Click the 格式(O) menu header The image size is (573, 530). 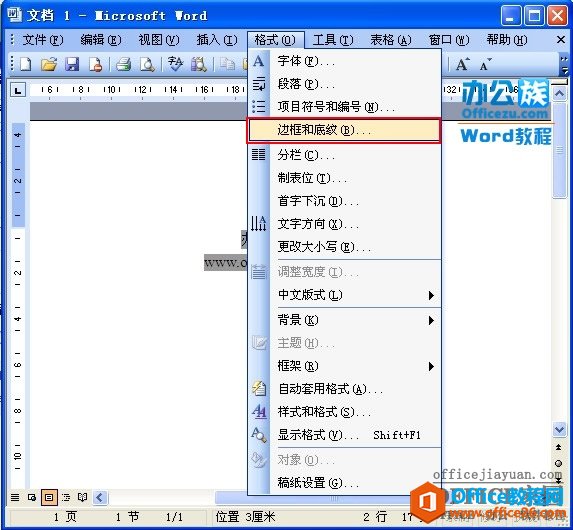(x=275, y=39)
